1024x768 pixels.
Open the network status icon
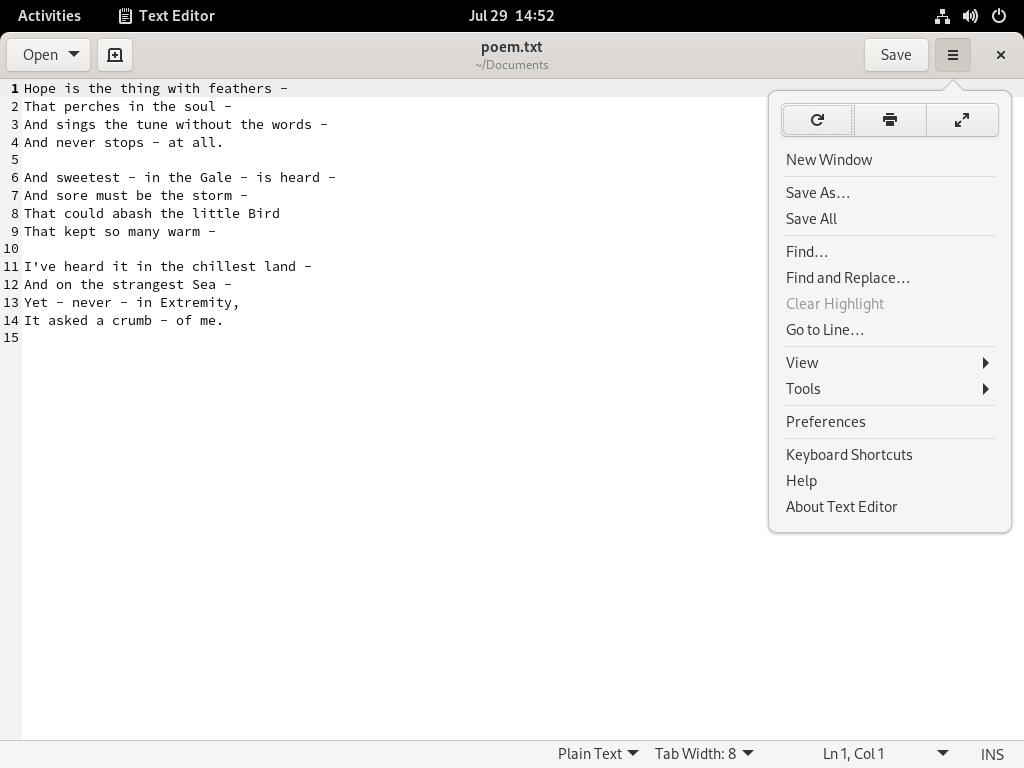point(942,16)
